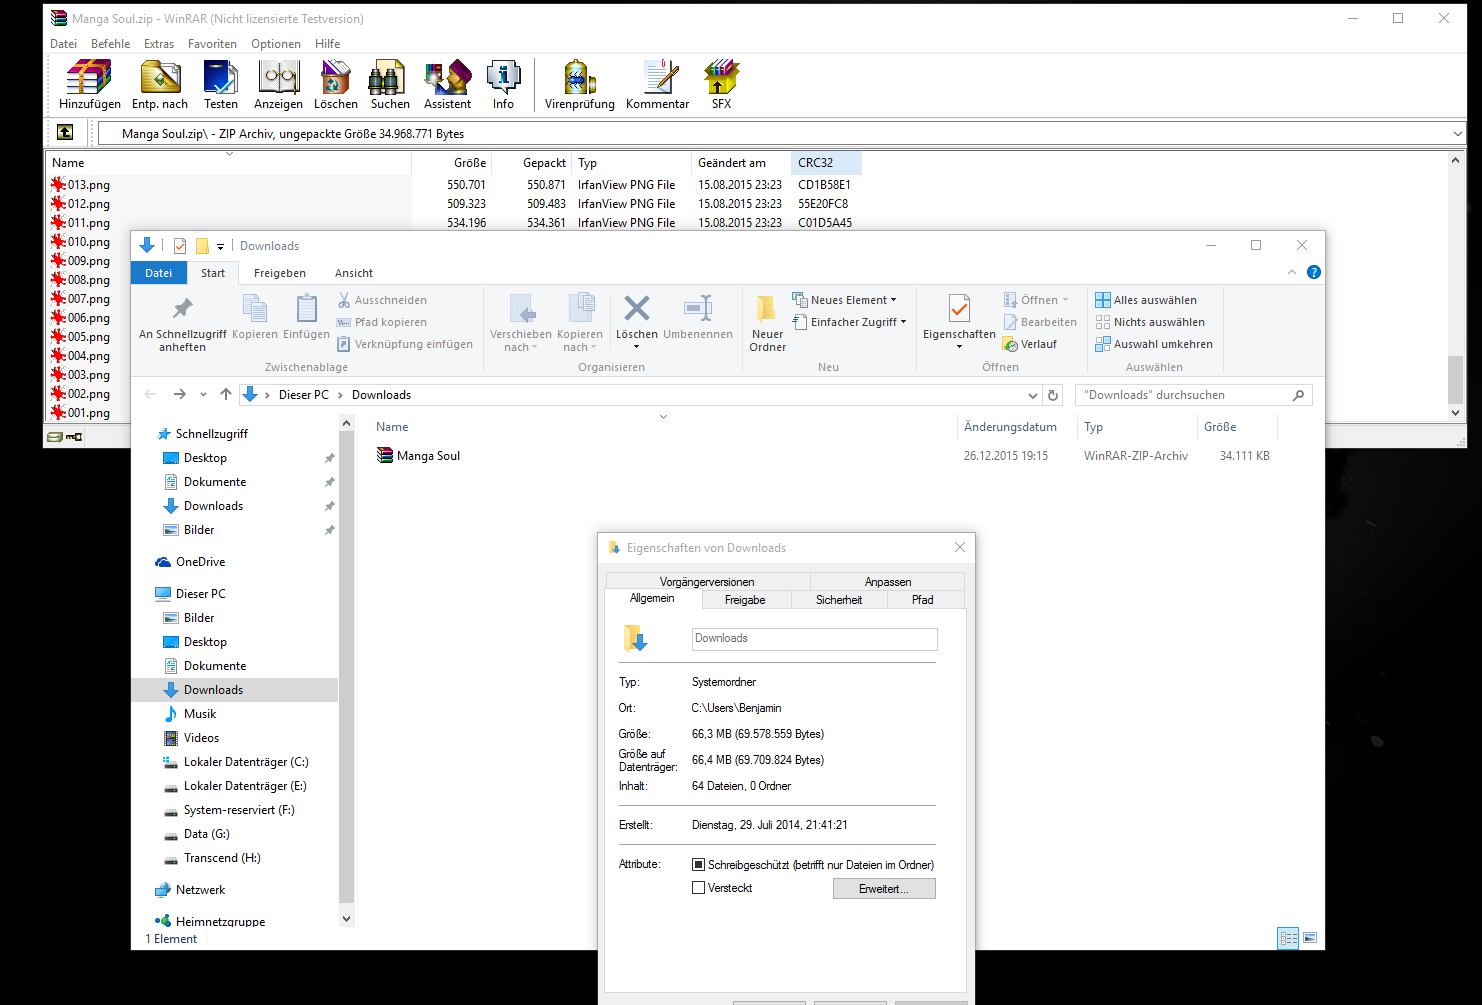Click "Downloads" durchsuchen search field
Viewport: 1482px width, 1005px height.
tap(1193, 395)
